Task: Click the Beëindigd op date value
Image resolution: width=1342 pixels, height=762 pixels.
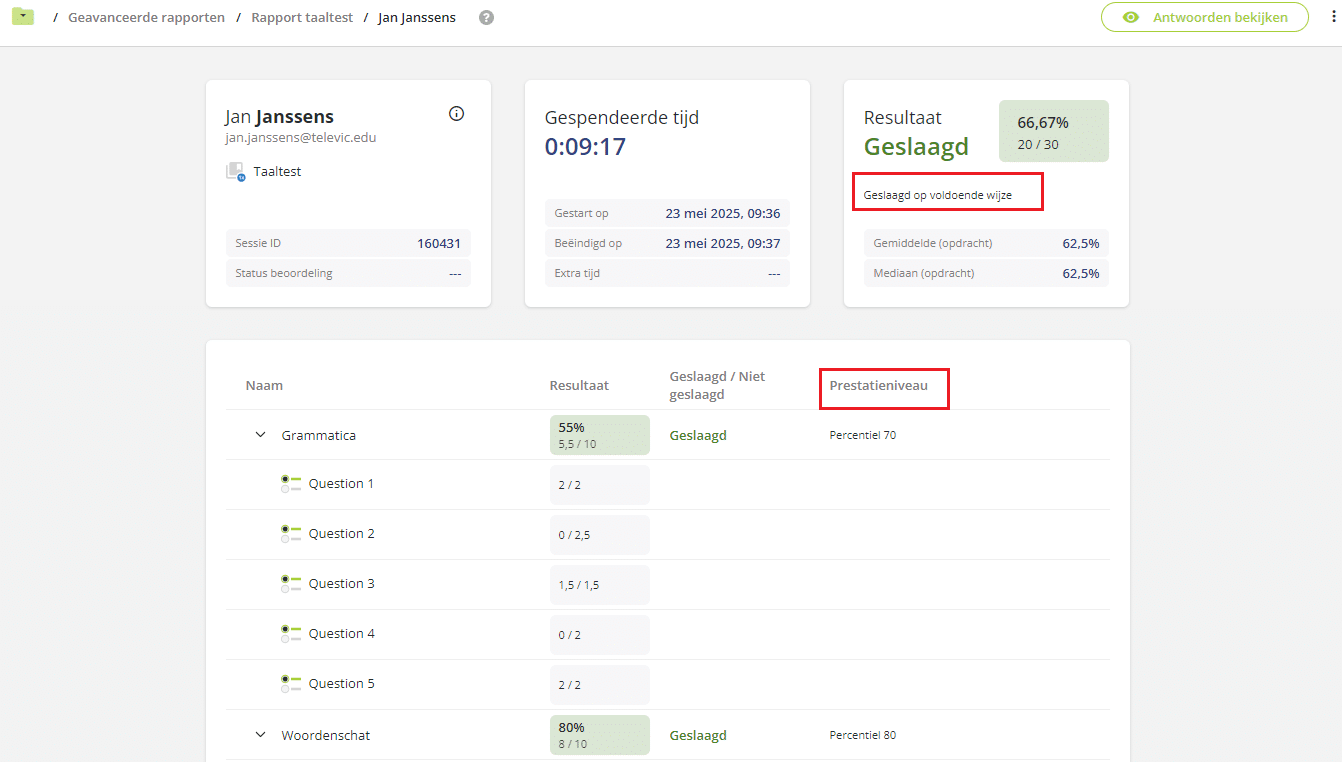Action: click(723, 243)
